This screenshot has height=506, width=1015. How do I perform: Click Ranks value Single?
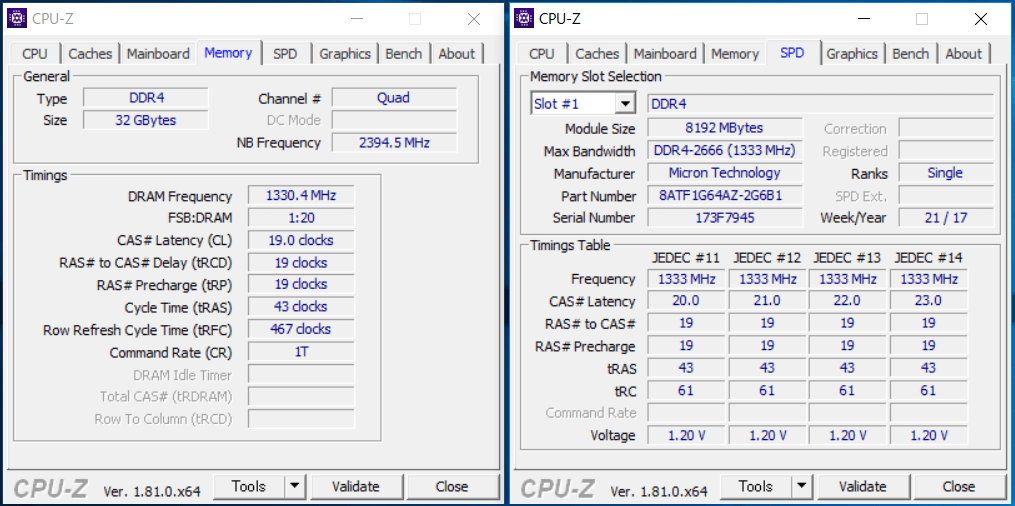coord(946,173)
